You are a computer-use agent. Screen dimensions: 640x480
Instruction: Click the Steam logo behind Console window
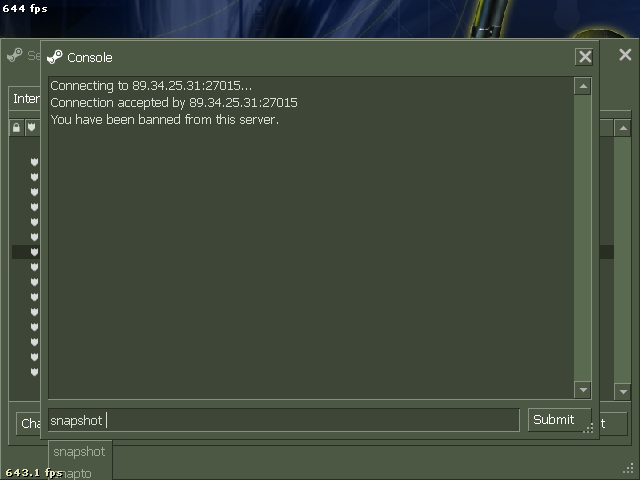point(15,55)
